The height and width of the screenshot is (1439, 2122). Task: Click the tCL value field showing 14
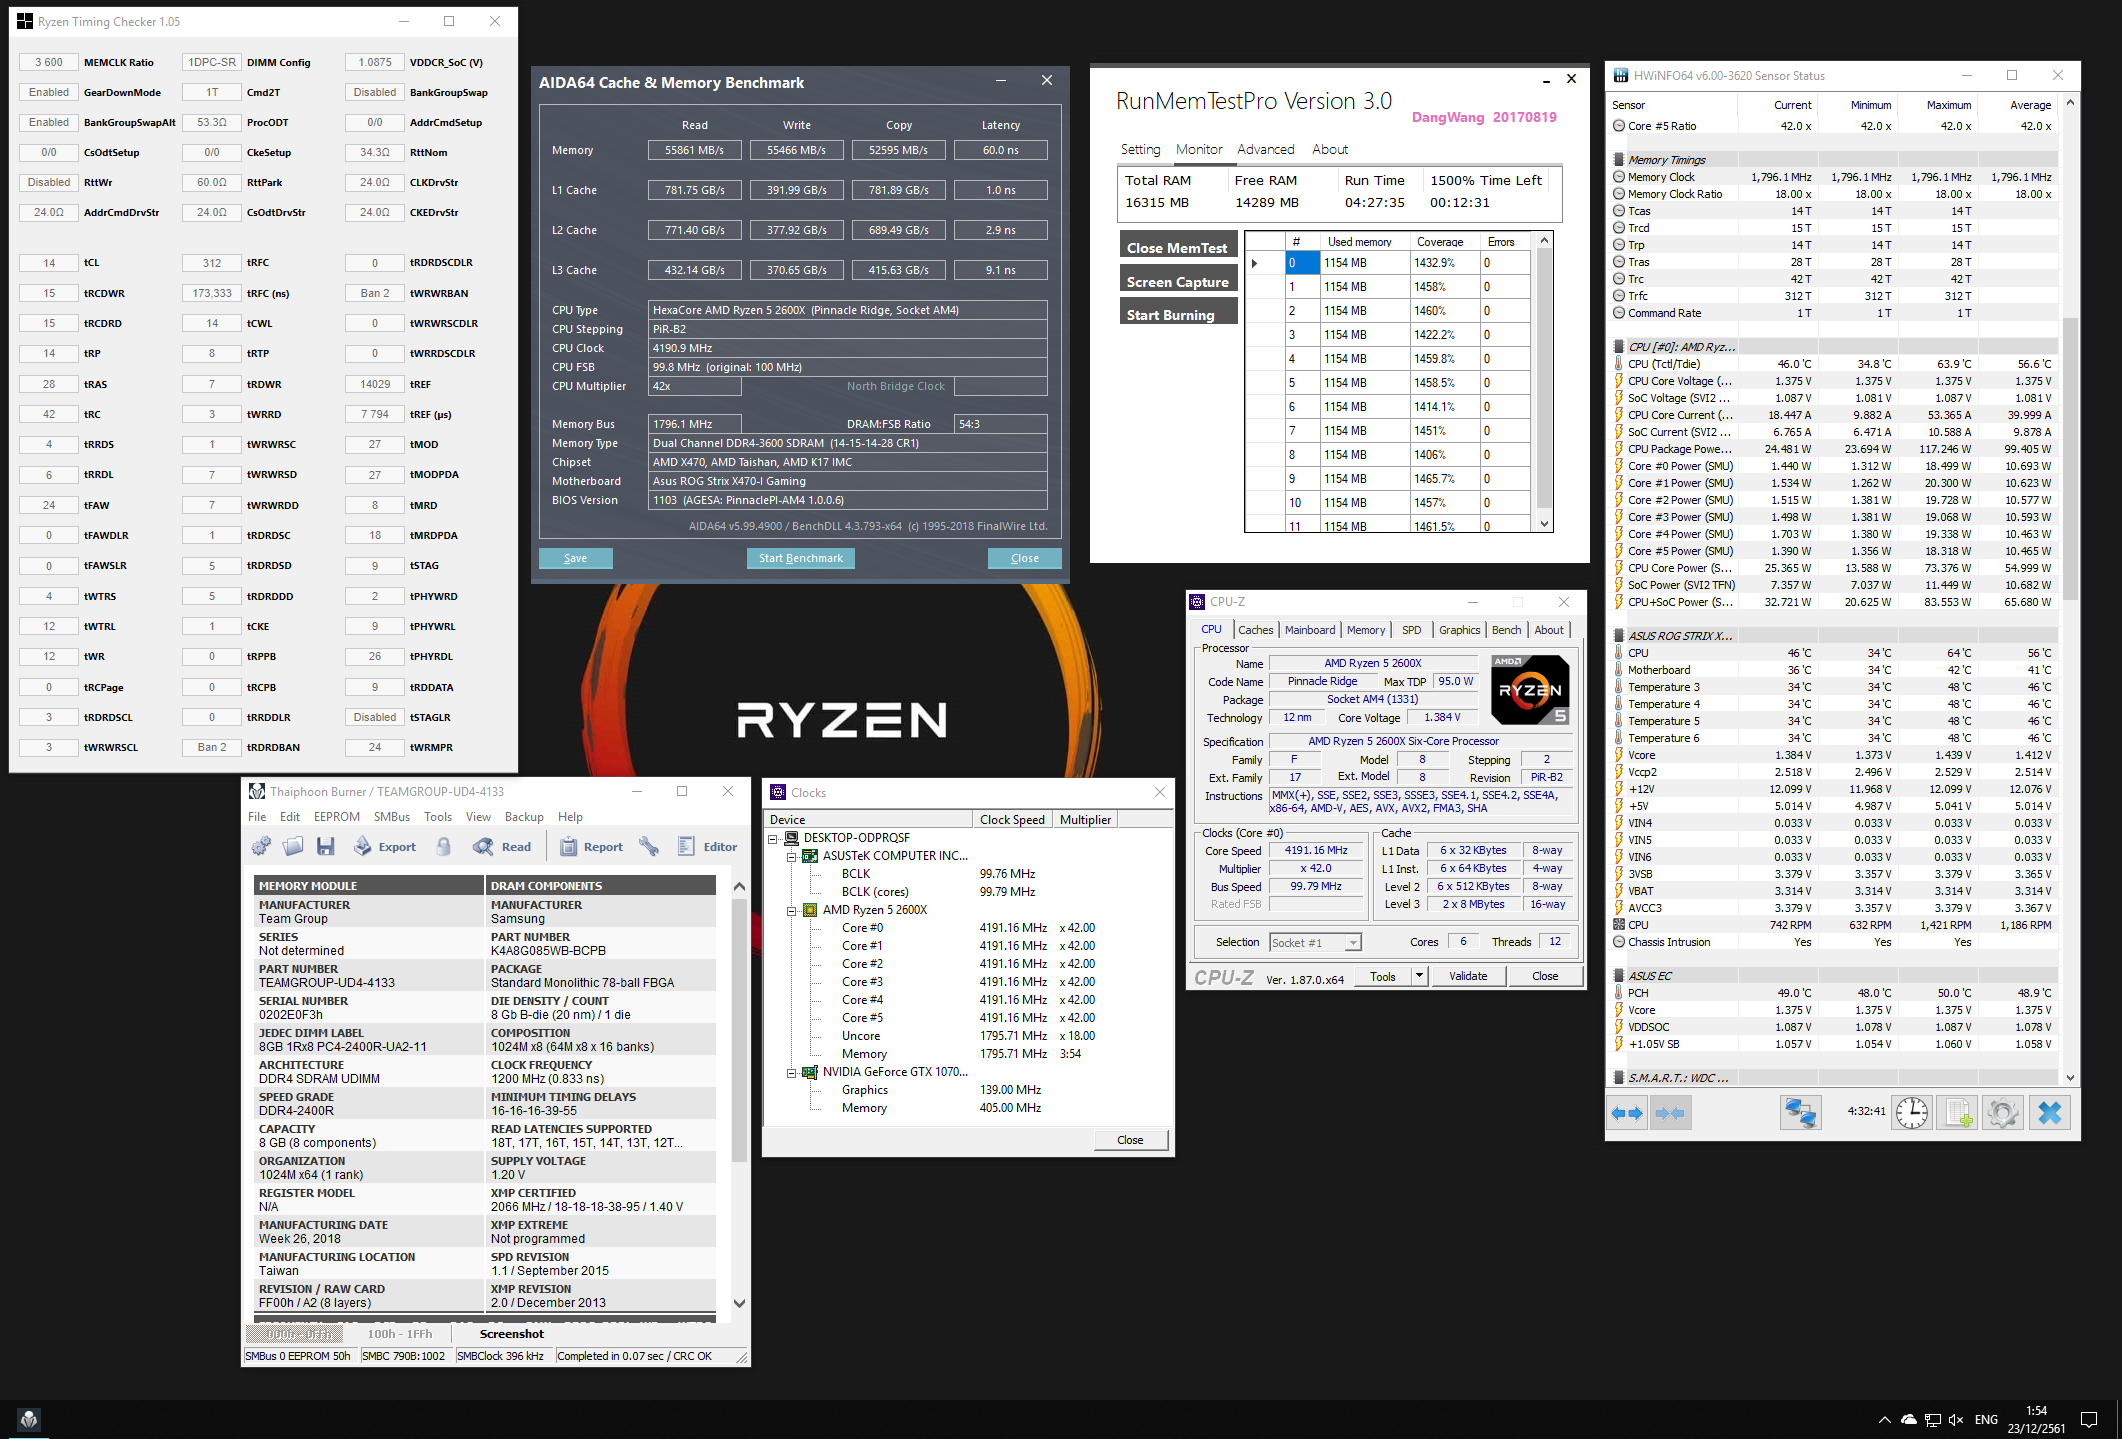click(49, 263)
